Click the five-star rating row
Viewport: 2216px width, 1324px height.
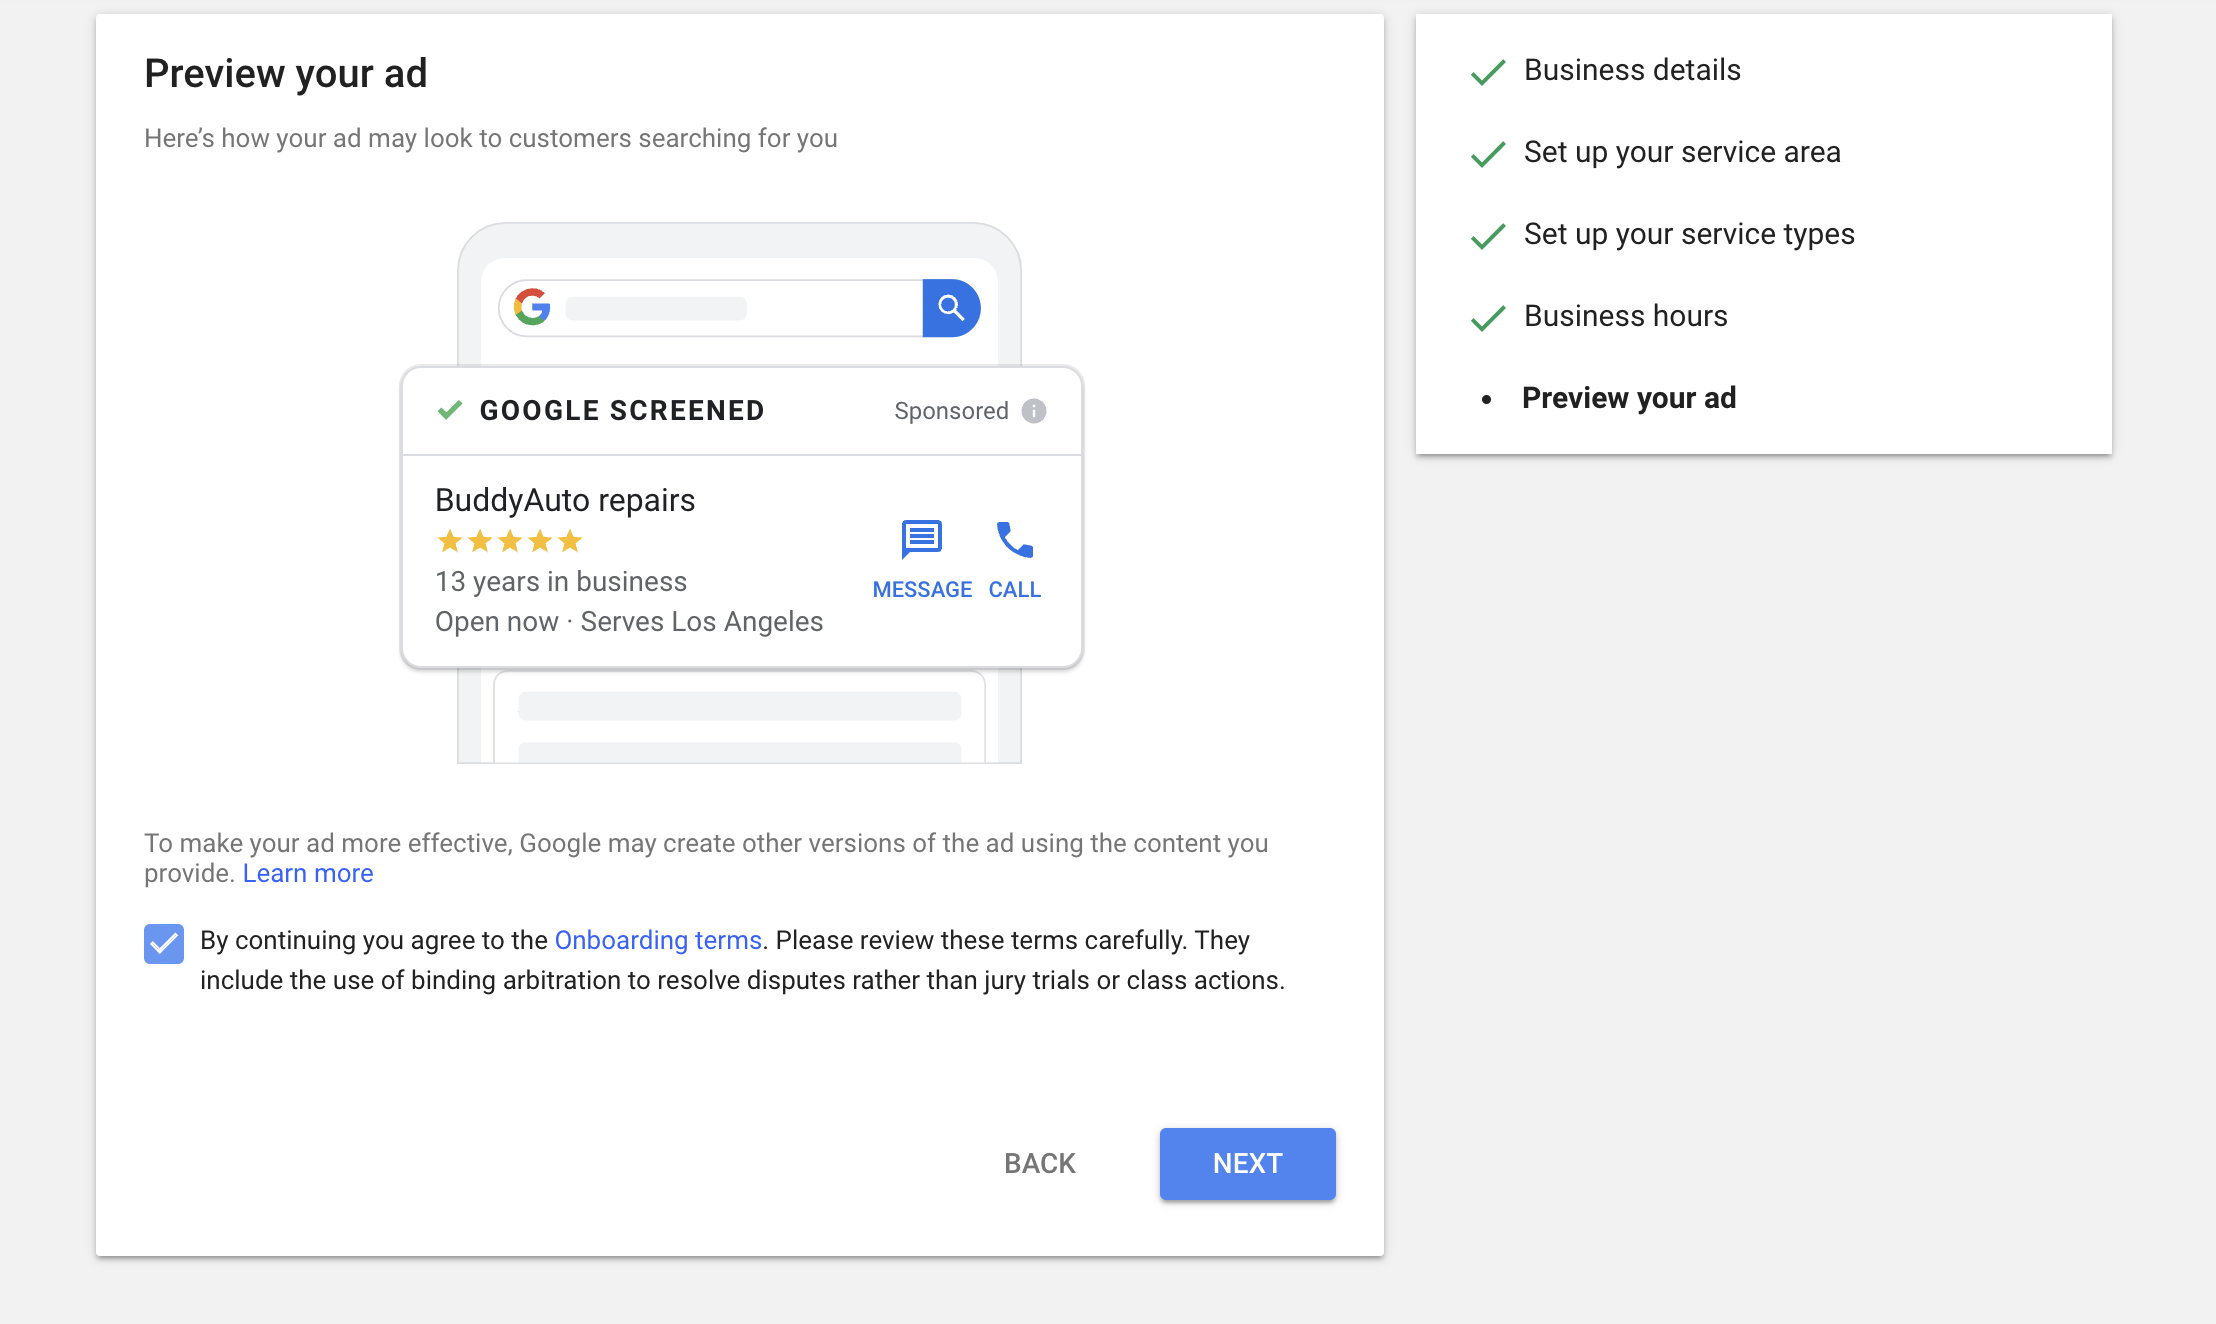pos(510,541)
